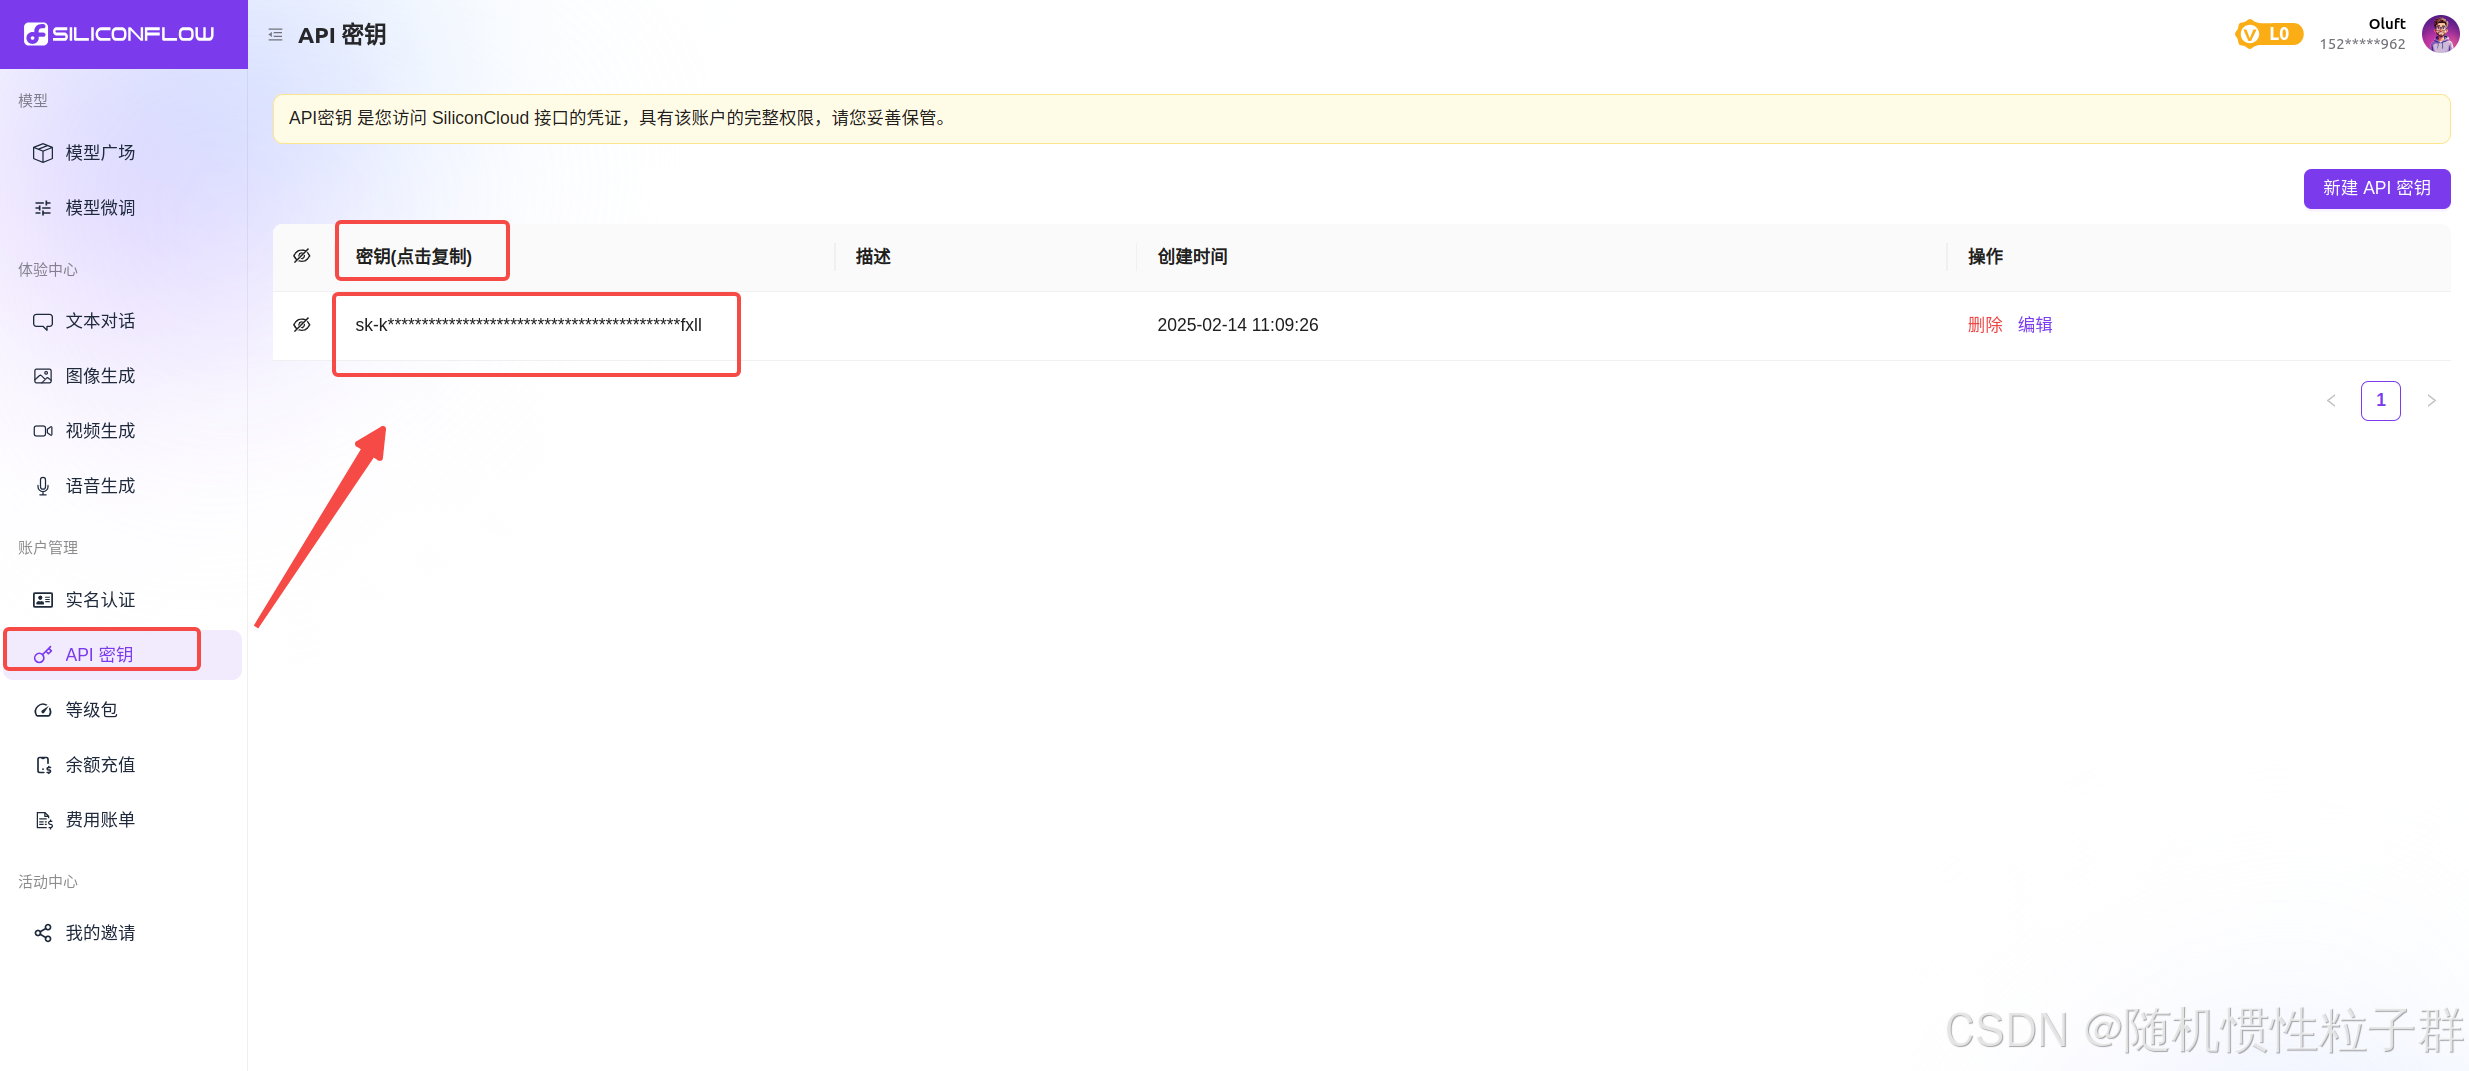The image size is (2469, 1071).
Task: Click the 体验中心 section label
Action: [x=48, y=270]
